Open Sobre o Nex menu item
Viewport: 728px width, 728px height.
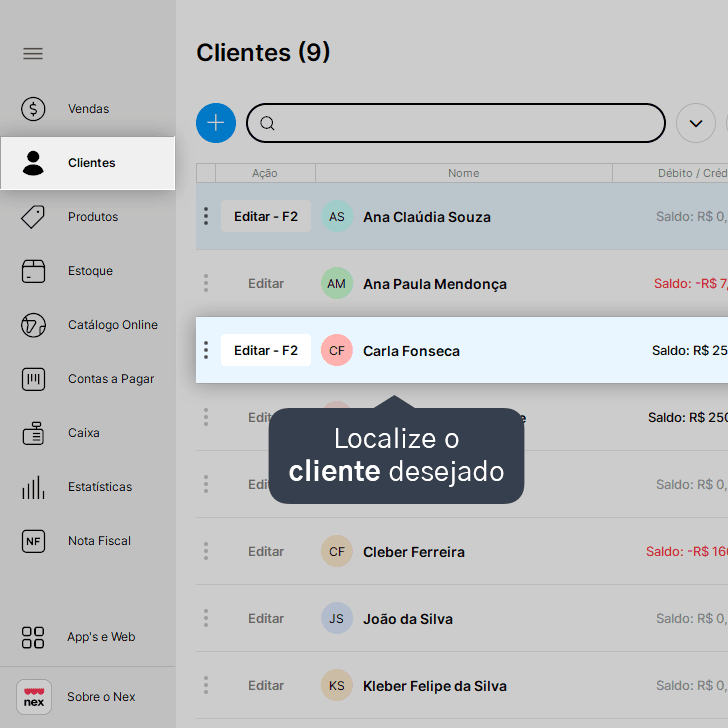(x=101, y=697)
